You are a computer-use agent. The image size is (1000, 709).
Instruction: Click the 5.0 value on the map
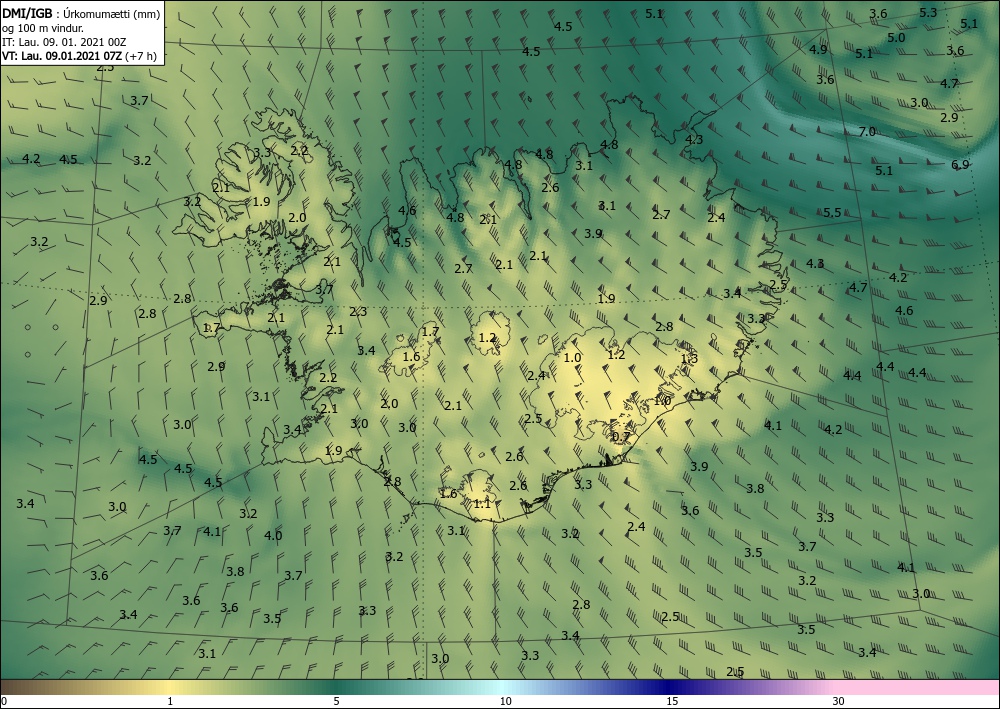[895, 38]
